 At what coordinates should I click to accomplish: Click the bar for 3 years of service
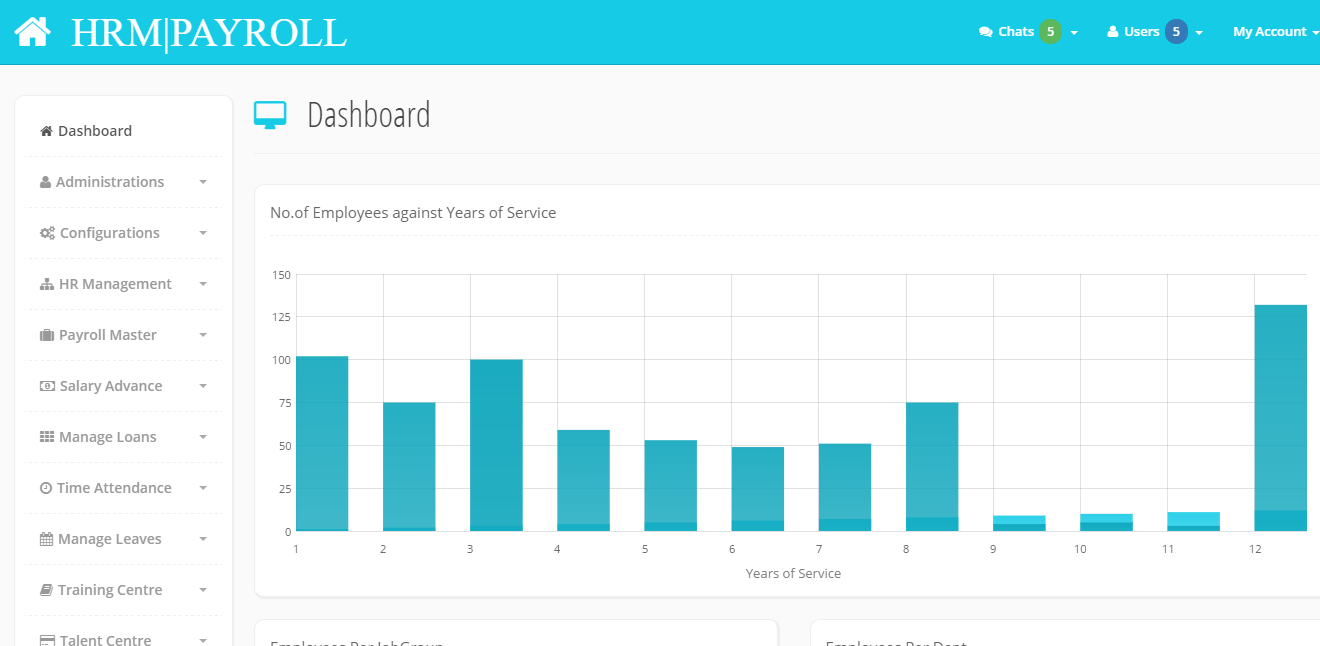[x=496, y=445]
